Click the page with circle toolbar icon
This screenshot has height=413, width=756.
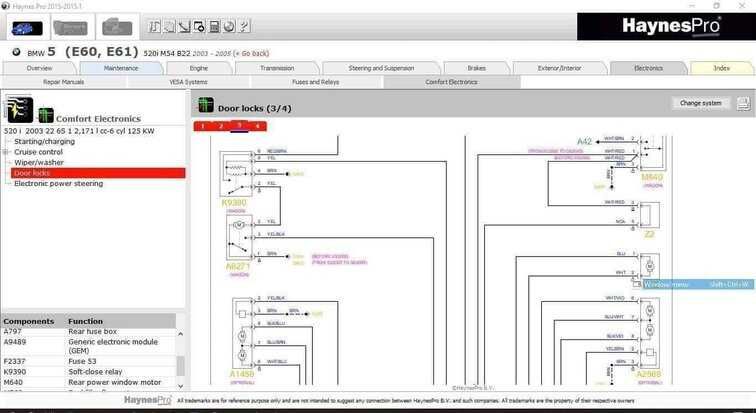[x=199, y=27]
